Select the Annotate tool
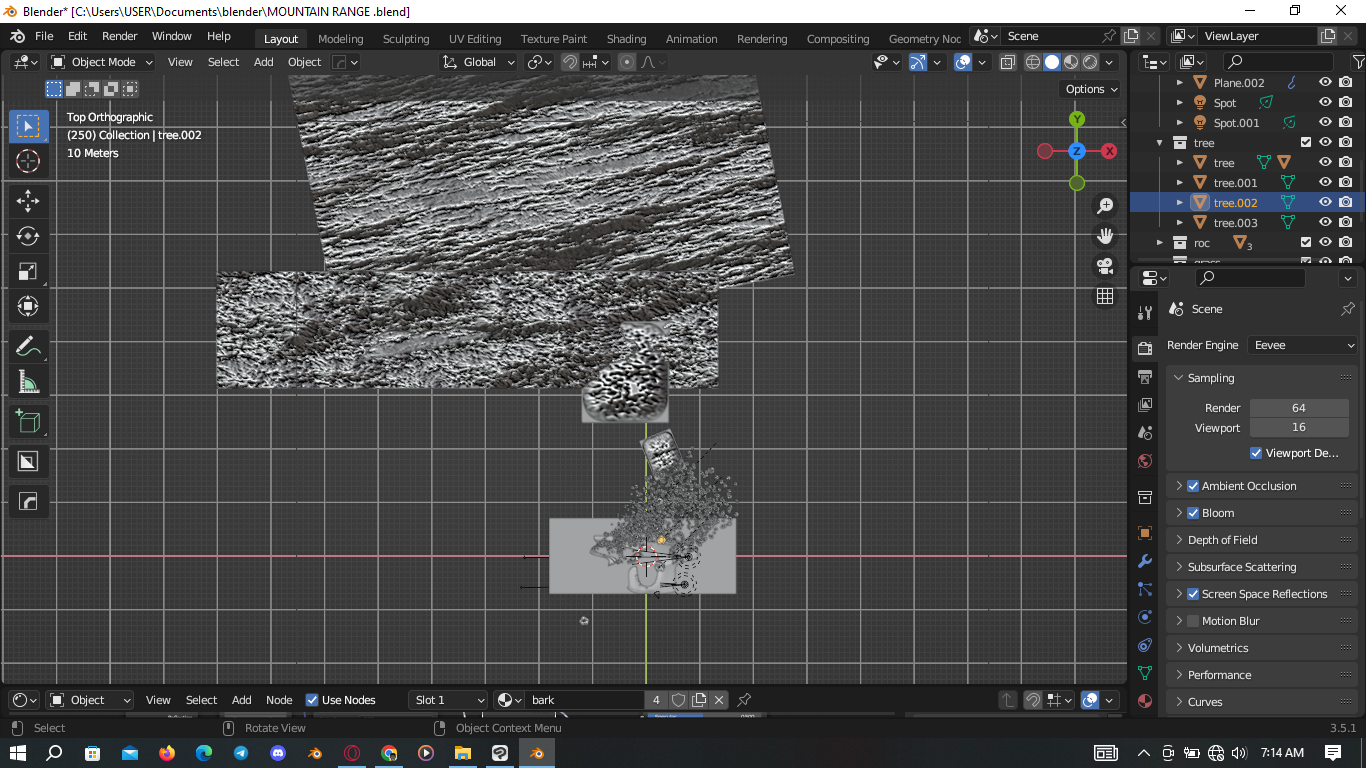Viewport: 1366px width, 768px height. [28, 347]
